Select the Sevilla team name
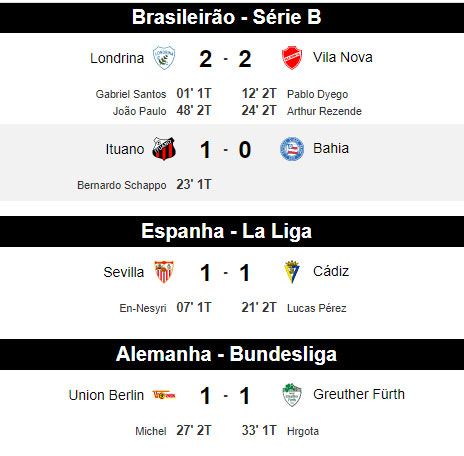The height and width of the screenshot is (456, 464). (124, 272)
